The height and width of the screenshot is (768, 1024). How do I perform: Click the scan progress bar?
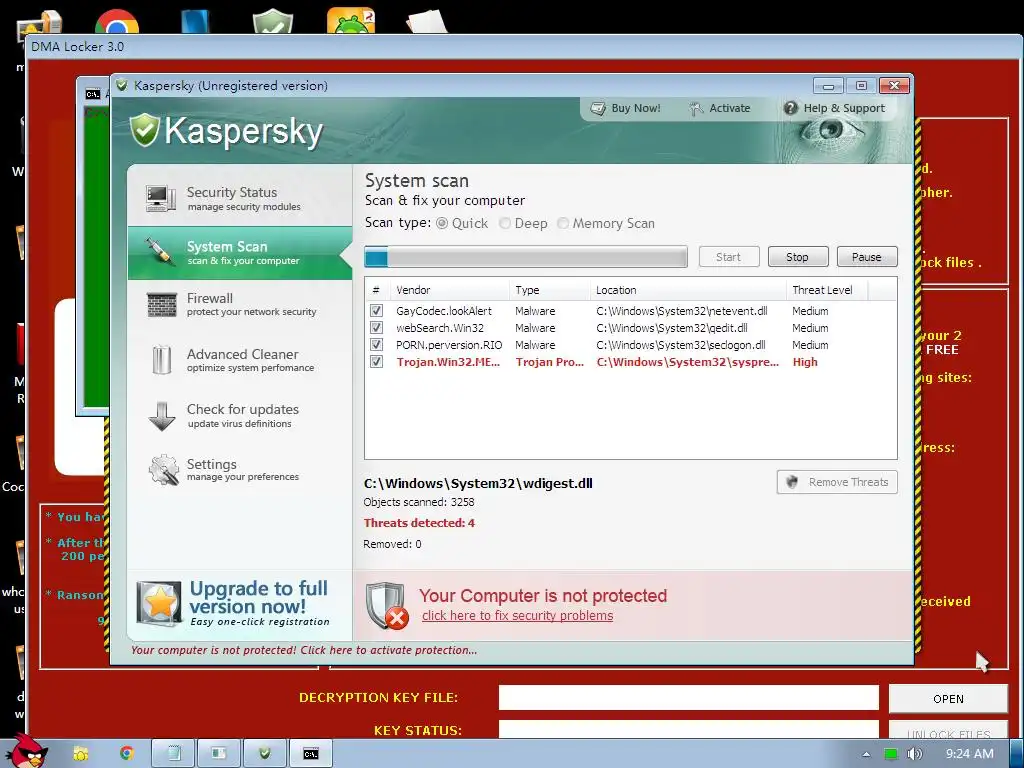click(526, 257)
